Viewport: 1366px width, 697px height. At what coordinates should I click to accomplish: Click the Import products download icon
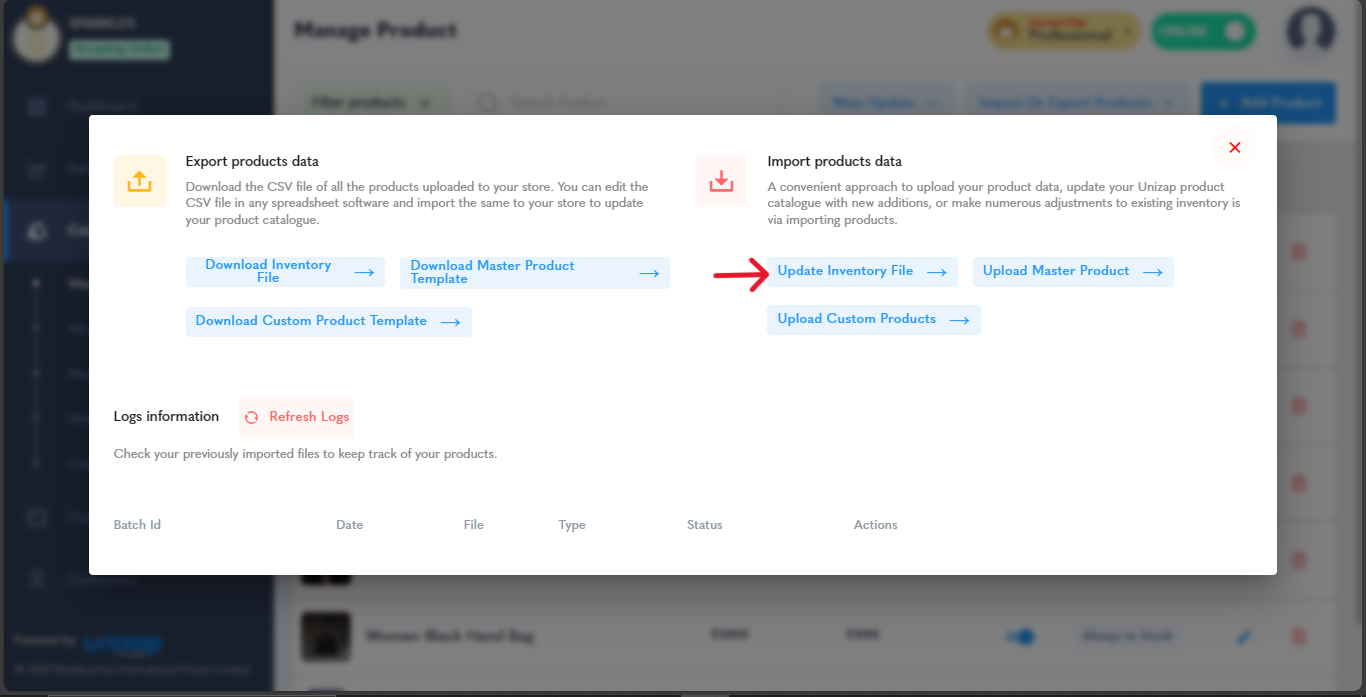[721, 181]
